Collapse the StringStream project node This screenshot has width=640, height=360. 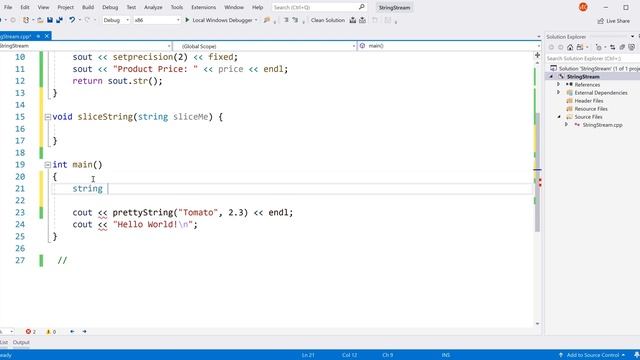551,77
